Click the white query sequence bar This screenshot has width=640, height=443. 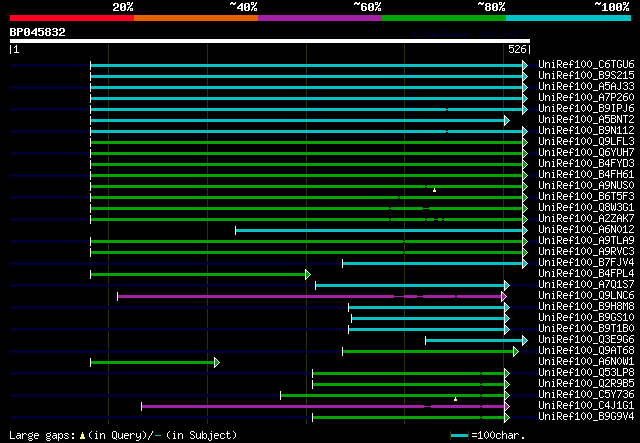tap(270, 41)
